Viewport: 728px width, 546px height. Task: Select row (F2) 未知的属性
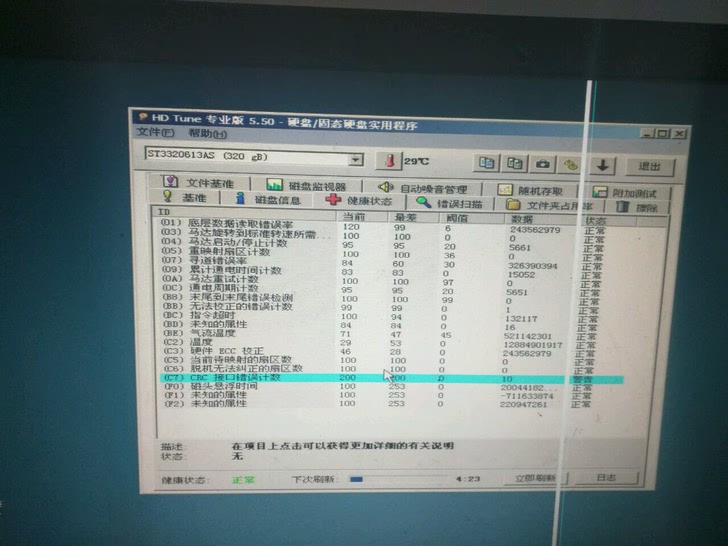[x=389, y=404]
